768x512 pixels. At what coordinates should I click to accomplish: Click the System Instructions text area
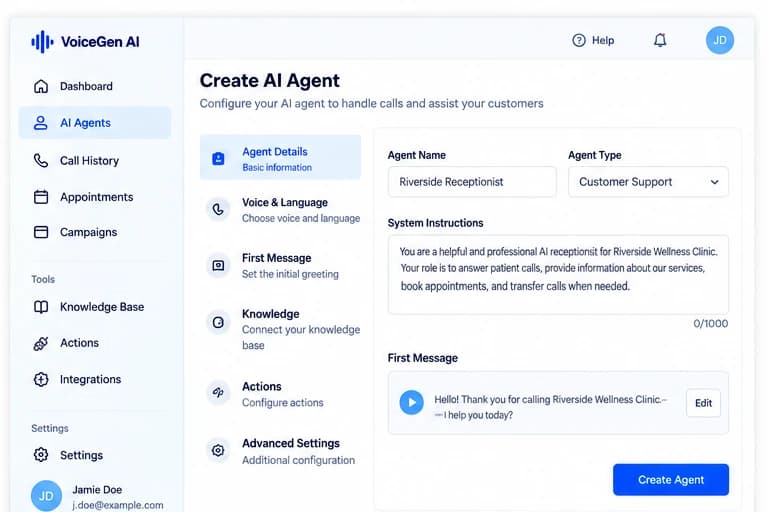558,274
